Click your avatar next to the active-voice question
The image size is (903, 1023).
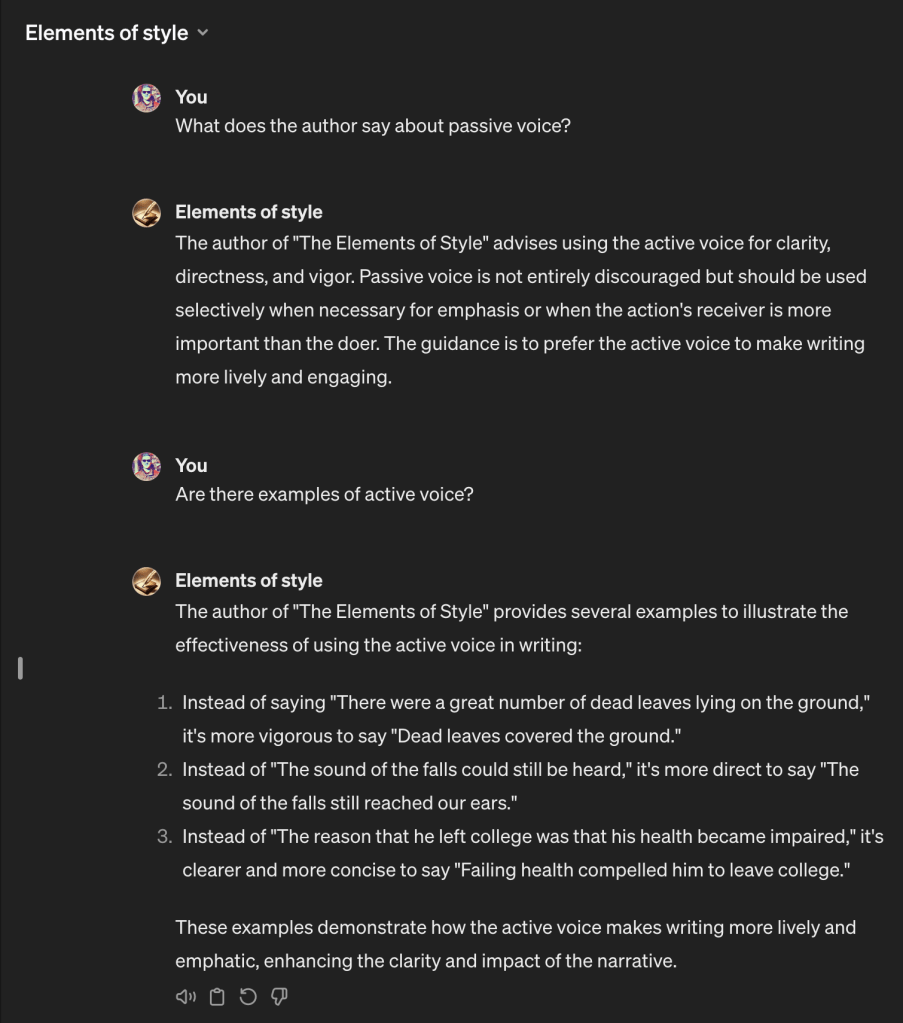pos(146,465)
